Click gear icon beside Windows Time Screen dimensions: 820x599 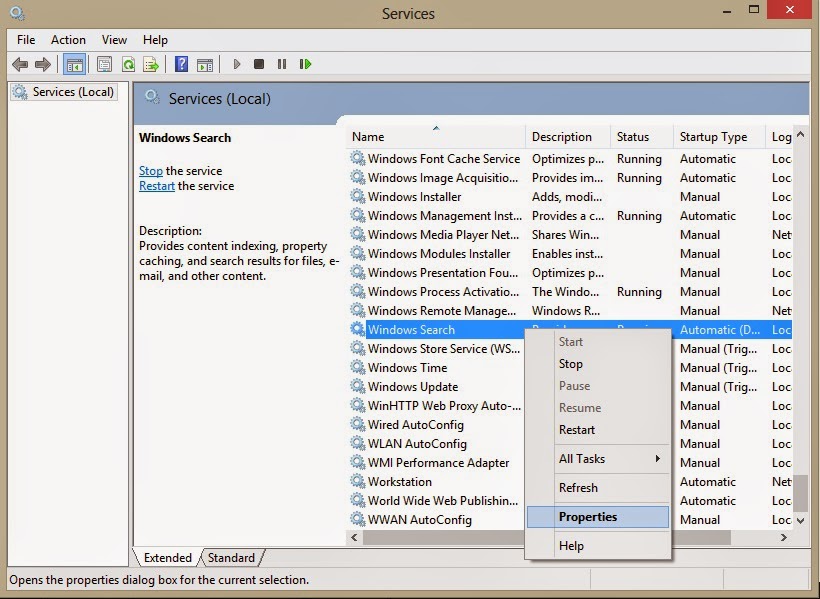click(358, 367)
